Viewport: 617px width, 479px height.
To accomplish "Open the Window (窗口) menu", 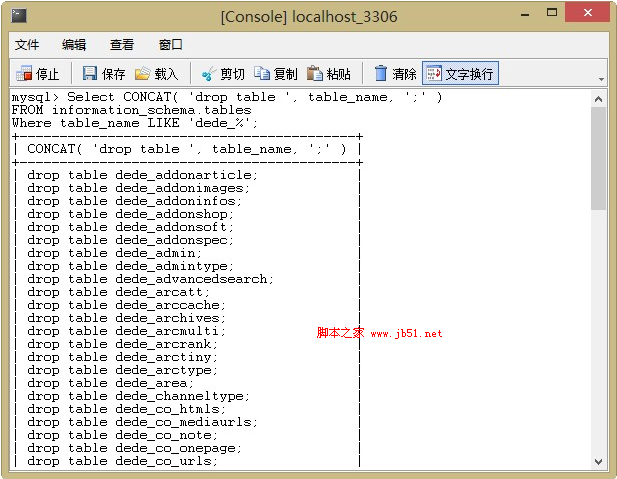I will [x=171, y=45].
